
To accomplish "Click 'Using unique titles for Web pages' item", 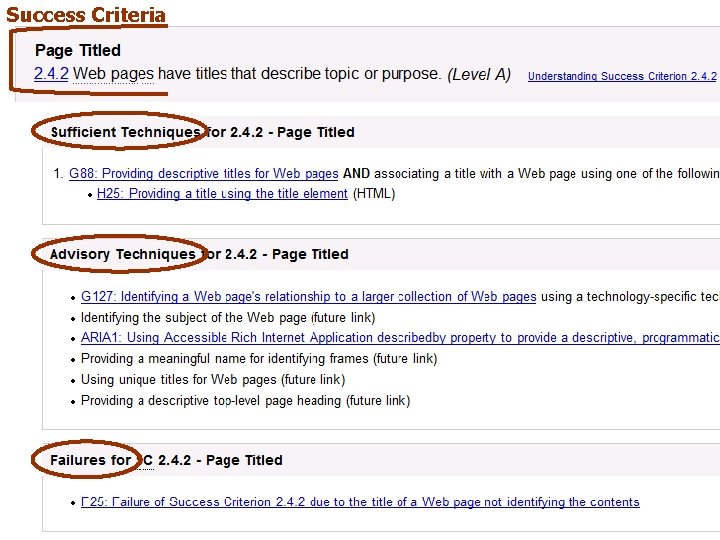I will pos(213,379).
